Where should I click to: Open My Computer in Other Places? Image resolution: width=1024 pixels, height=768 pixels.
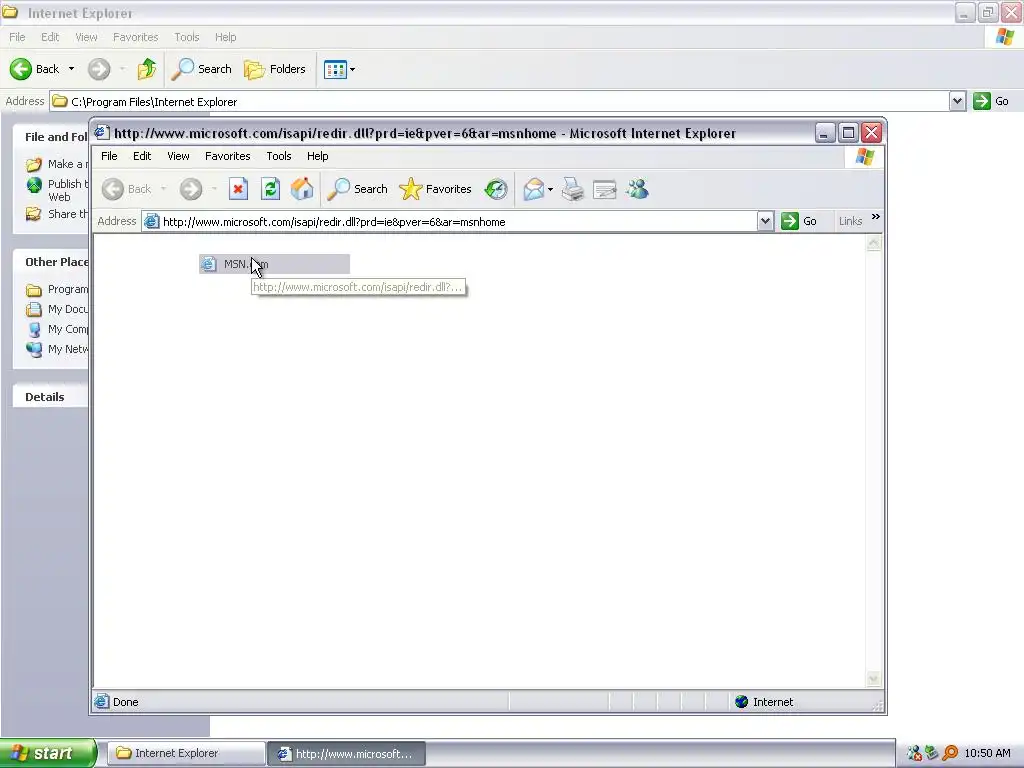point(57,329)
